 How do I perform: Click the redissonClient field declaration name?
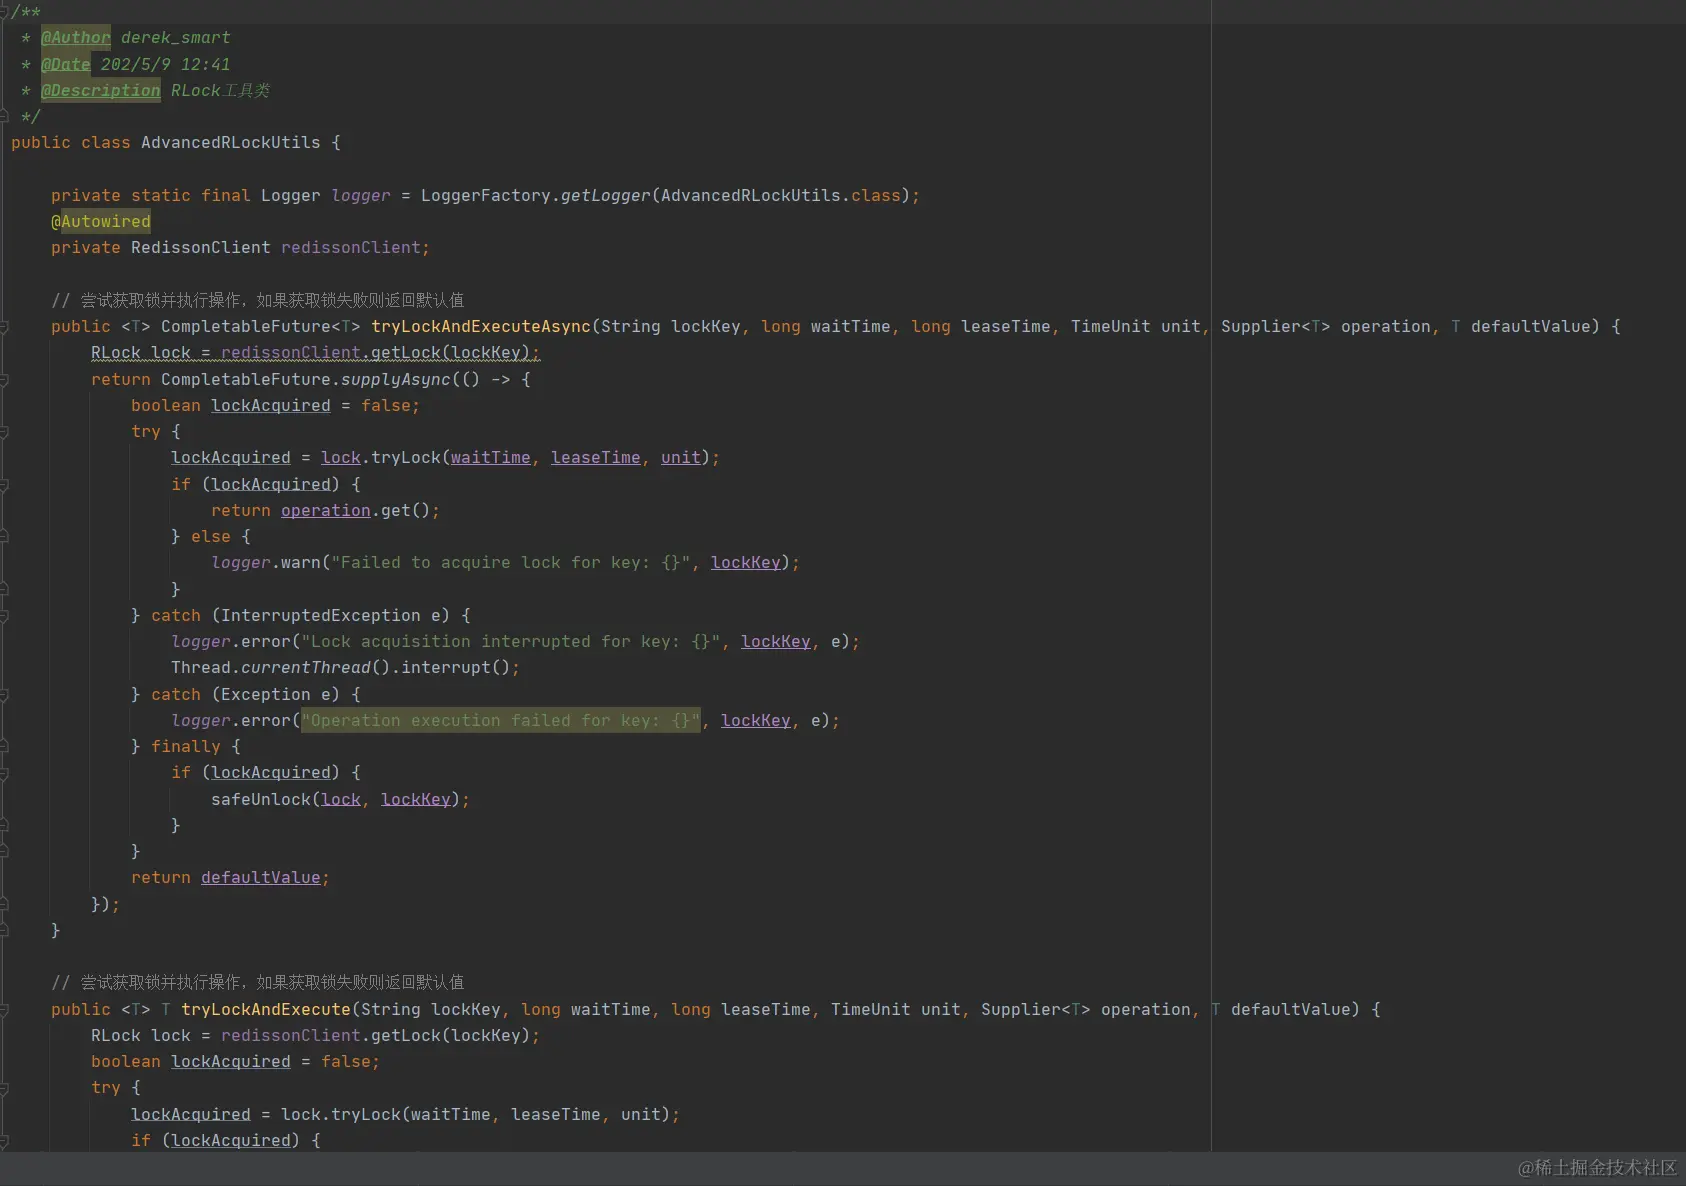pos(351,248)
